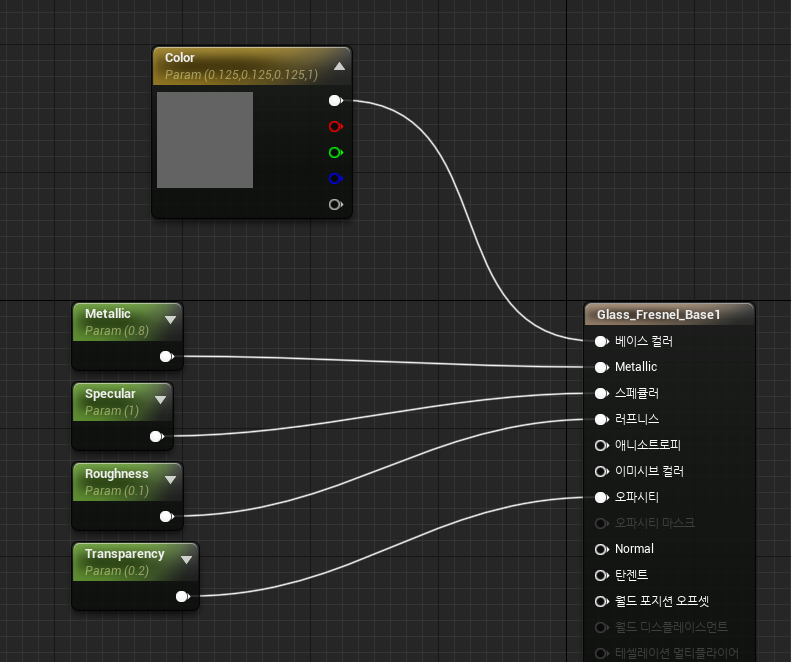Expand the Metallic node with its down arrow
This screenshot has width=791, height=662.
click(x=171, y=319)
